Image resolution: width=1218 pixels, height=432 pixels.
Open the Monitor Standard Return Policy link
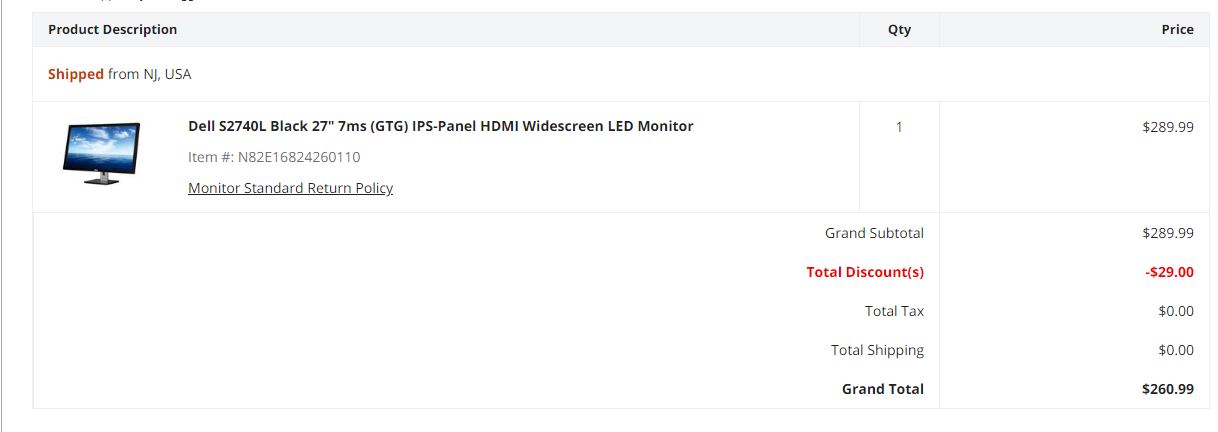(x=290, y=188)
